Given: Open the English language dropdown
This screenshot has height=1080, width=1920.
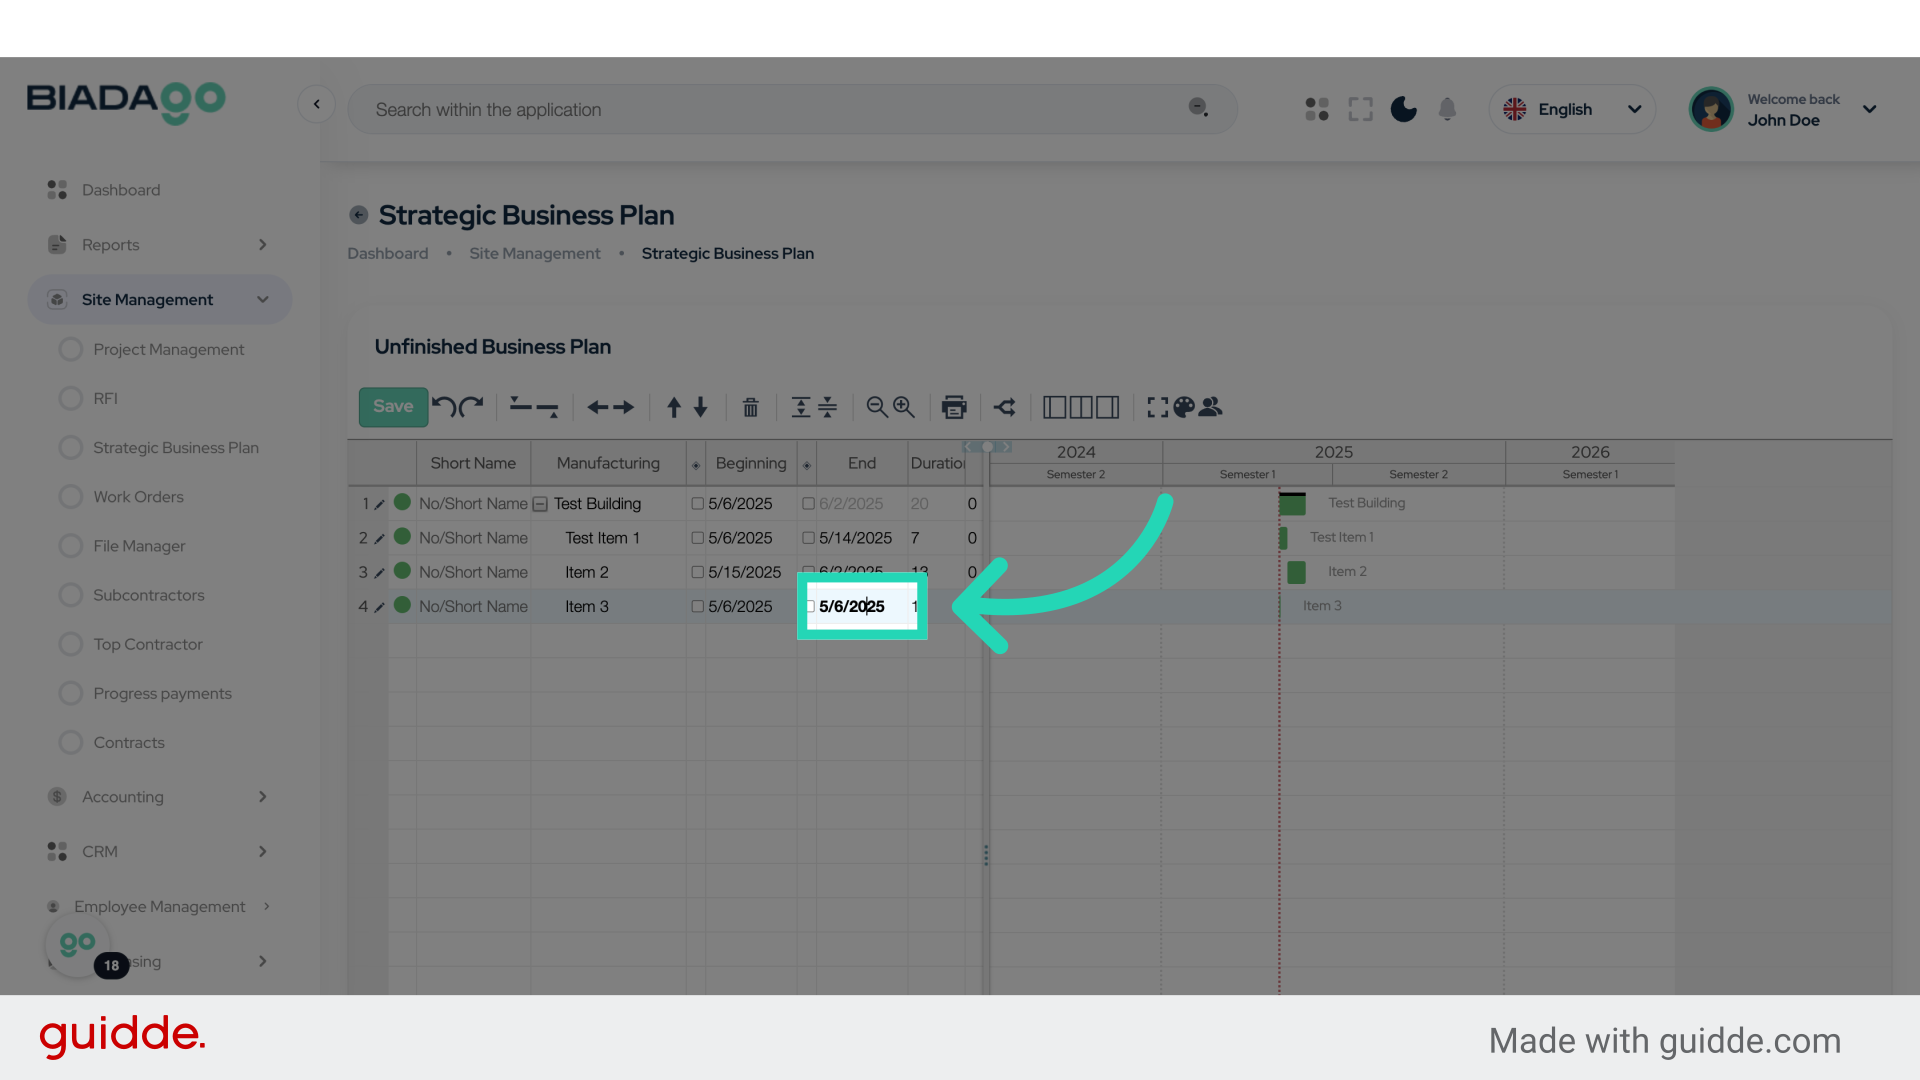Looking at the screenshot, I should (x=1572, y=109).
